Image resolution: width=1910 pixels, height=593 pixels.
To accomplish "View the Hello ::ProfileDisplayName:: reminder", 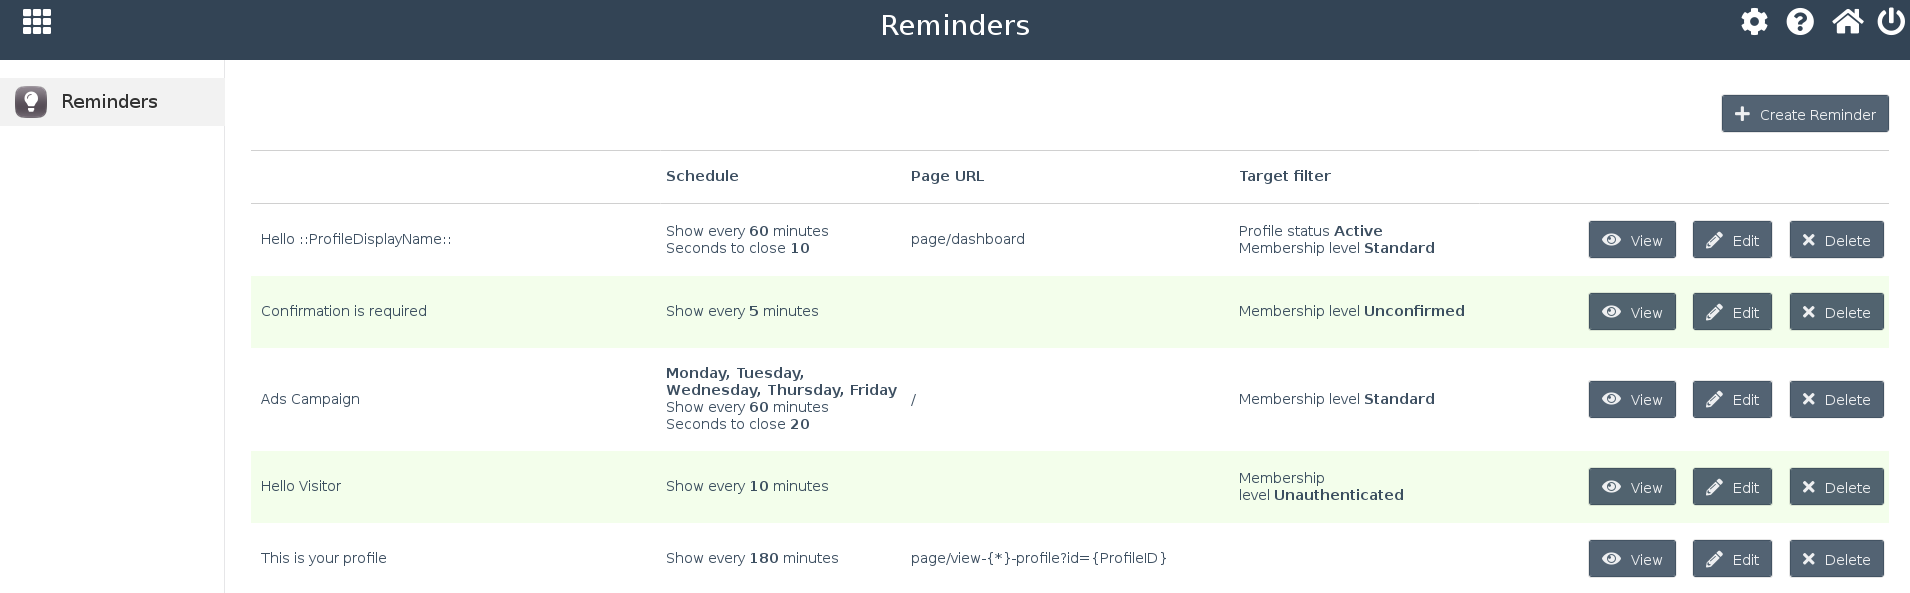I will (1631, 240).
